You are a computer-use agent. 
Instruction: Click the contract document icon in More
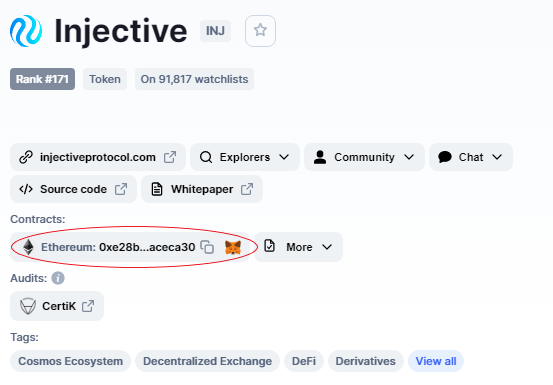(269, 246)
